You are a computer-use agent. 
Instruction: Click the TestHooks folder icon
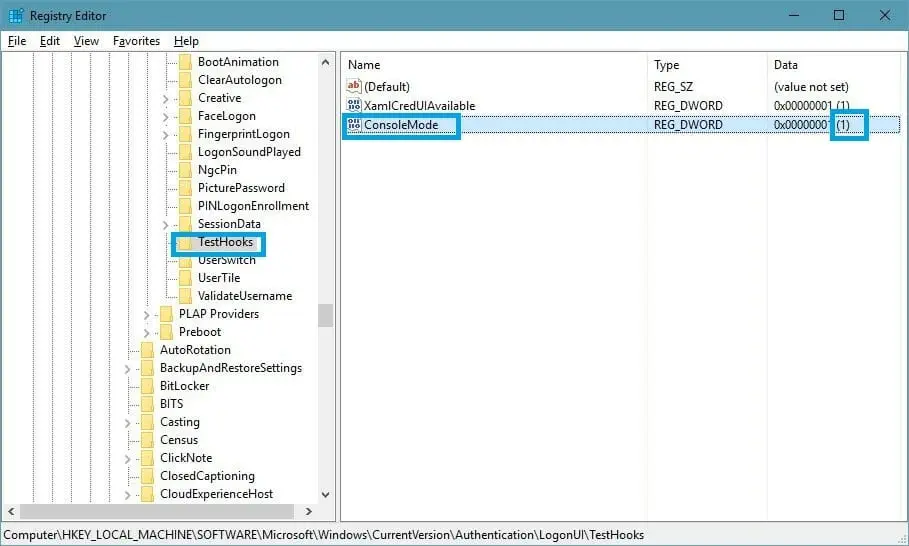click(x=186, y=242)
